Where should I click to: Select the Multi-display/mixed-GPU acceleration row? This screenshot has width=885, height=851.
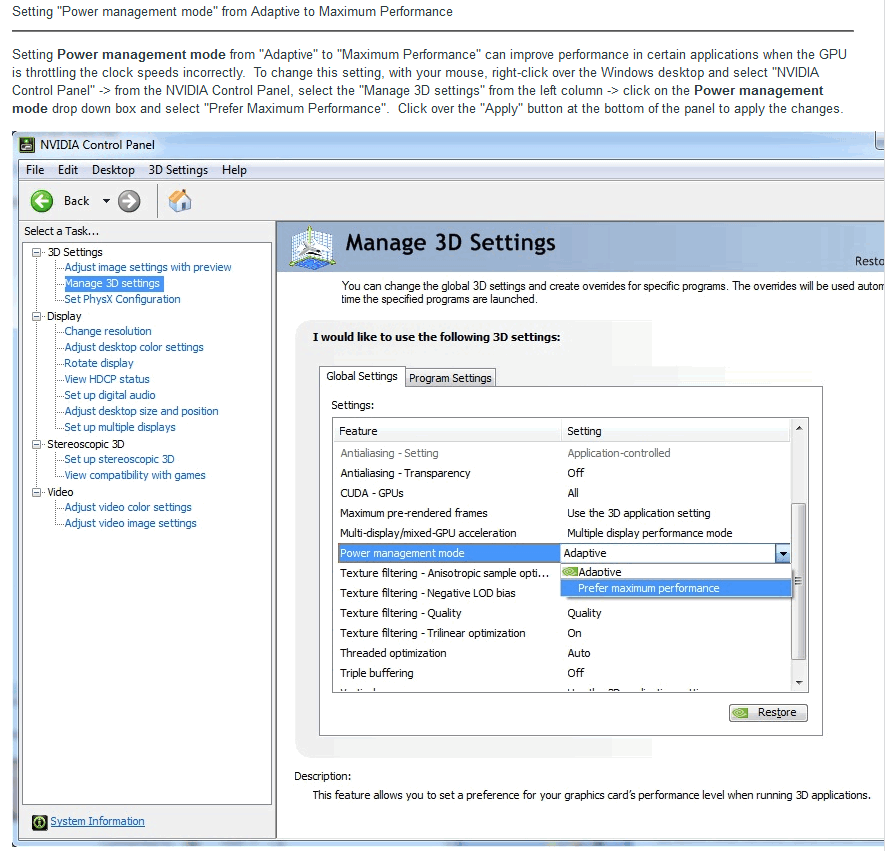tap(564, 533)
